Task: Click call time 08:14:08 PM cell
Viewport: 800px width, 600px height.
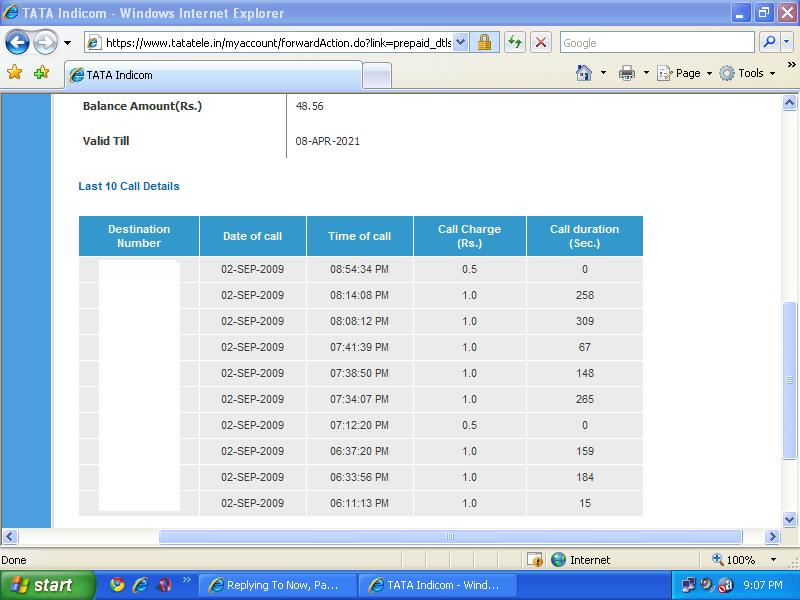Action: click(x=359, y=295)
